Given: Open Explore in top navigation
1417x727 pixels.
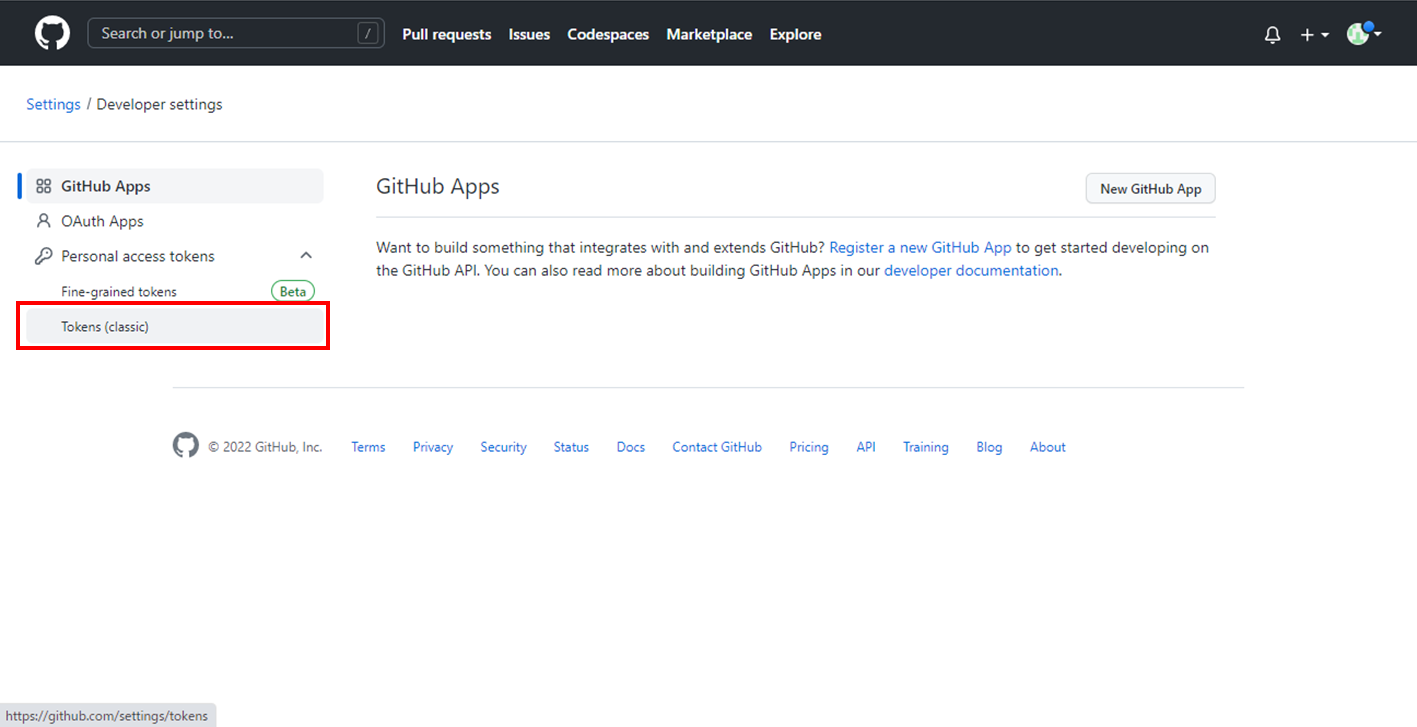Looking at the screenshot, I should click(795, 34).
